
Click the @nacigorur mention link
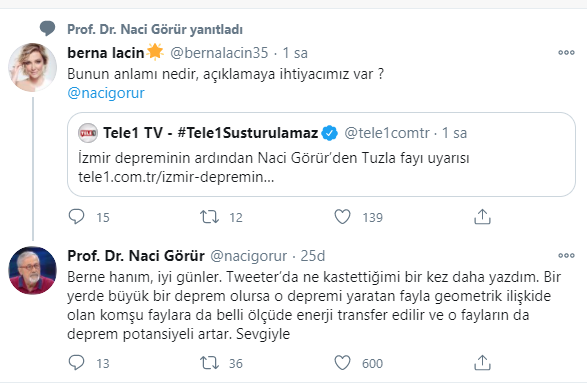click(106, 93)
